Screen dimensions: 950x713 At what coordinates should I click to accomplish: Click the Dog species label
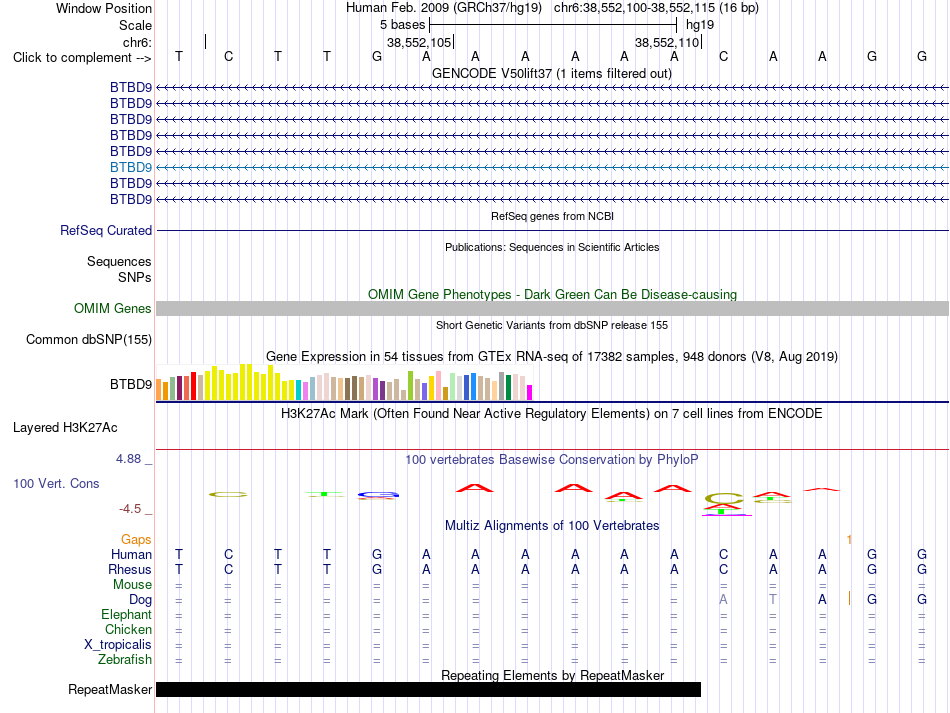click(140, 600)
